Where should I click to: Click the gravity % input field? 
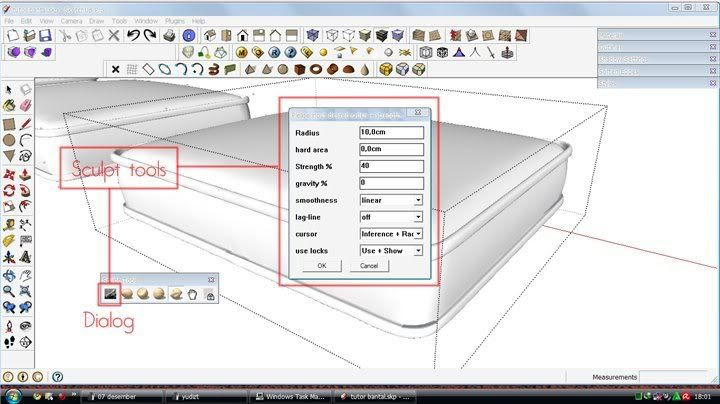pos(391,183)
